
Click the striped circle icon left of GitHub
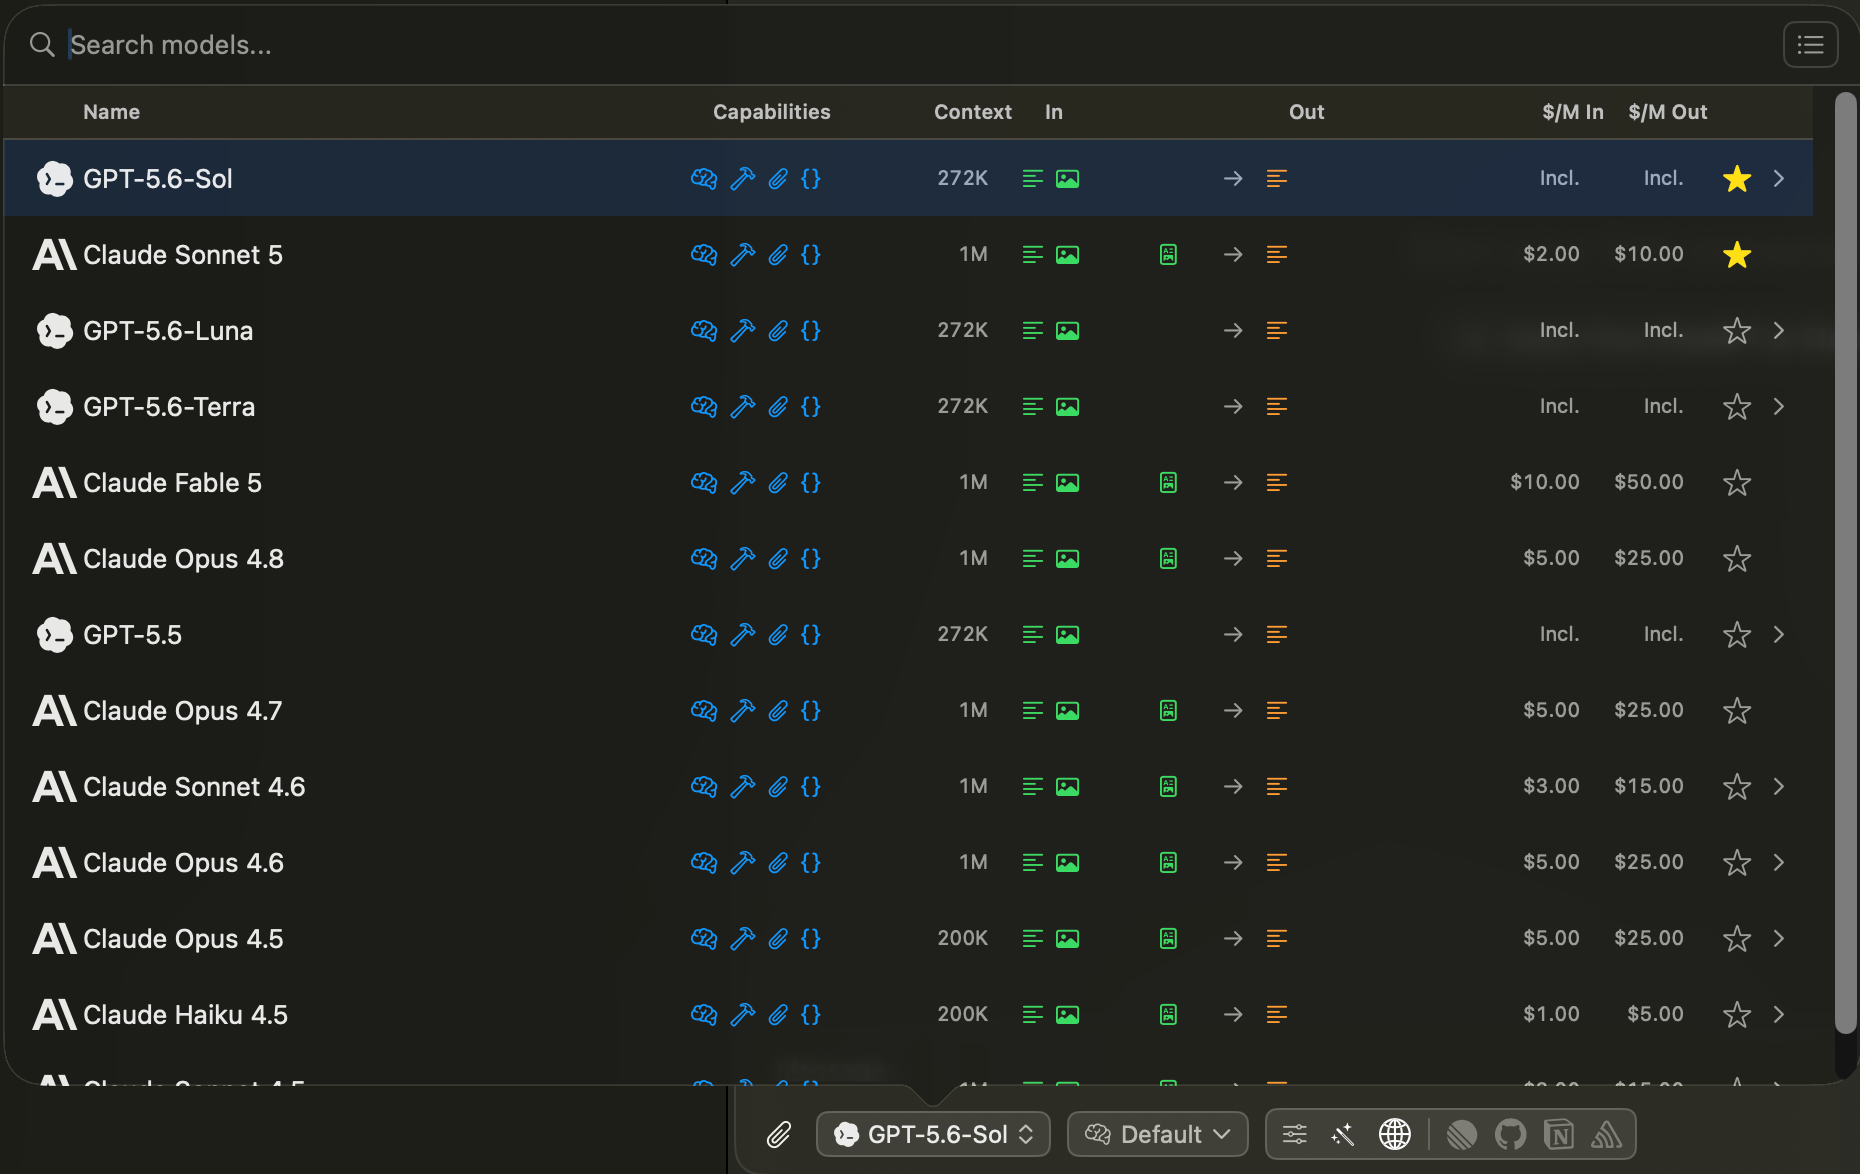1462,1134
